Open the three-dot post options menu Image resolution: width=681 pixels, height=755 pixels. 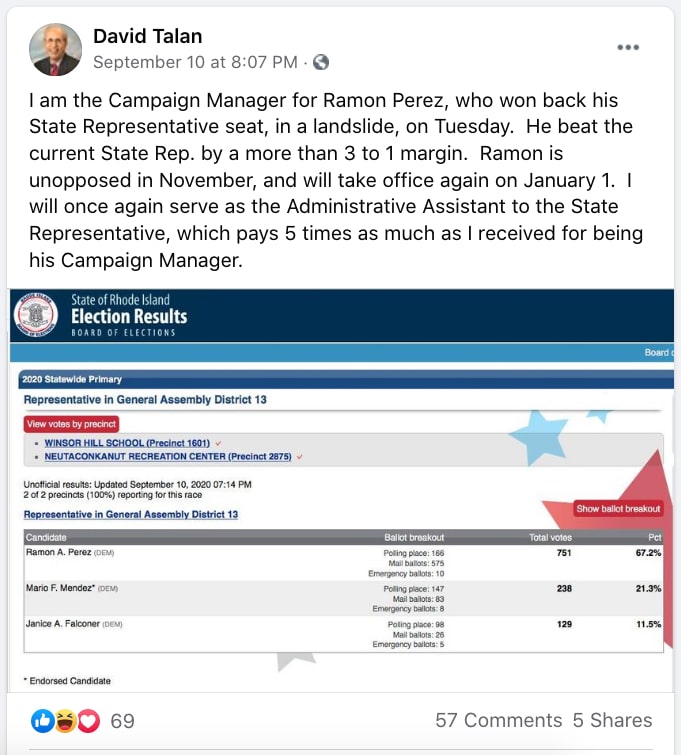pyautogui.click(x=628, y=47)
